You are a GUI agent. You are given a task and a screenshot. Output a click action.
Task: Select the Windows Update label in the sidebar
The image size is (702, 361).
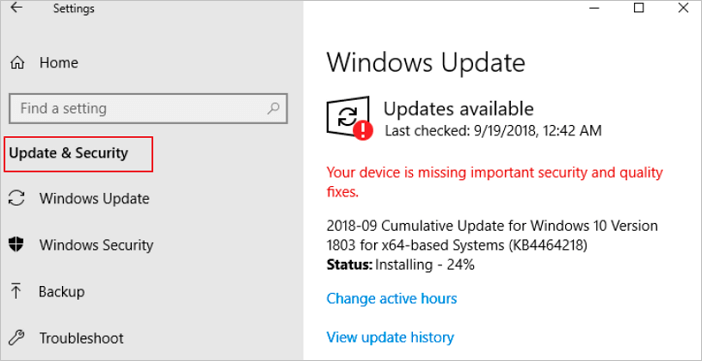point(94,198)
